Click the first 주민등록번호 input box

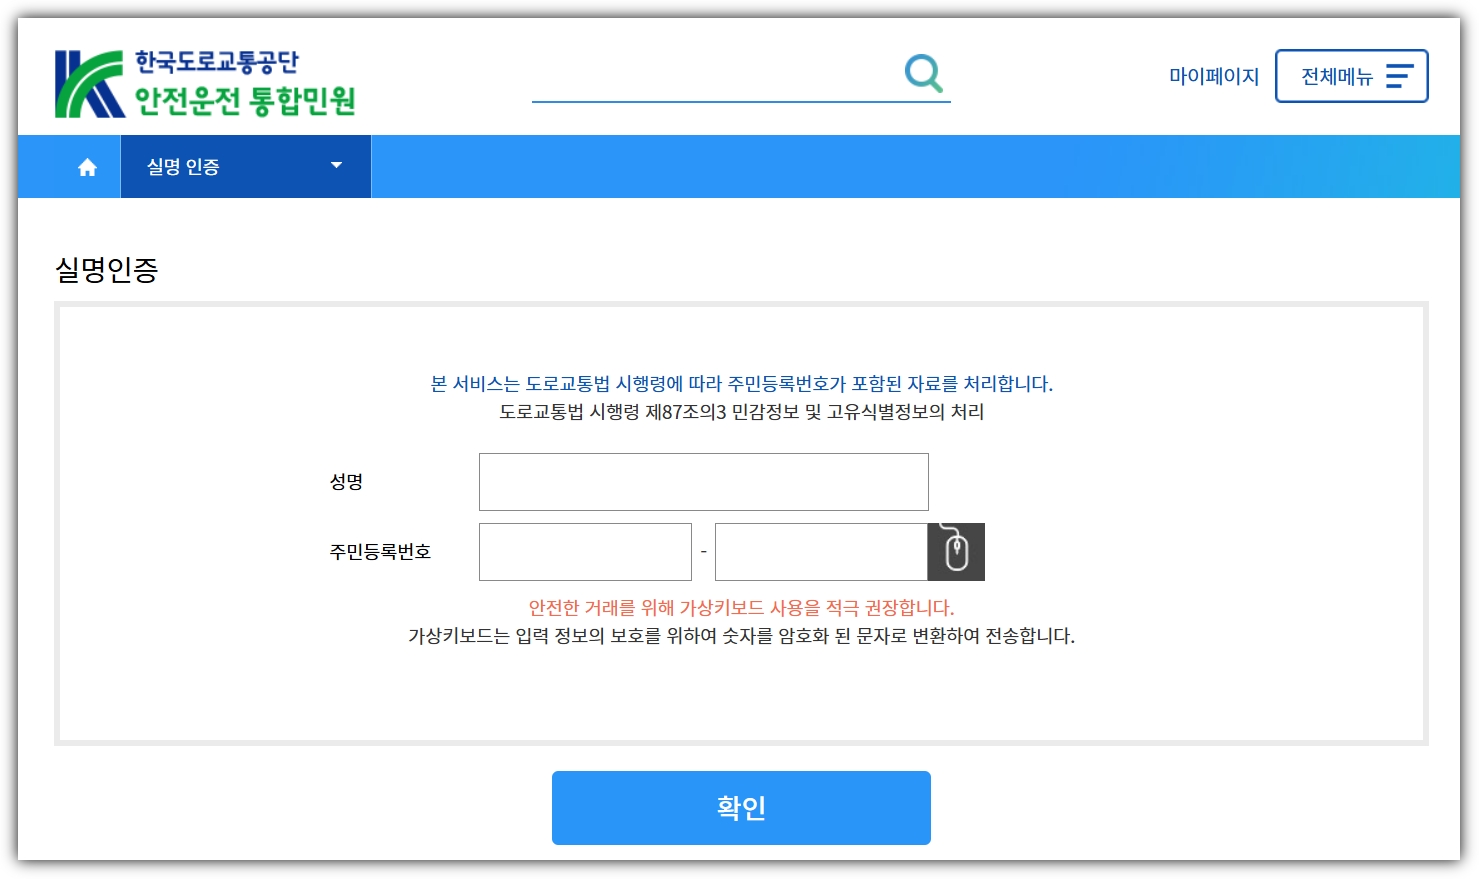[584, 551]
